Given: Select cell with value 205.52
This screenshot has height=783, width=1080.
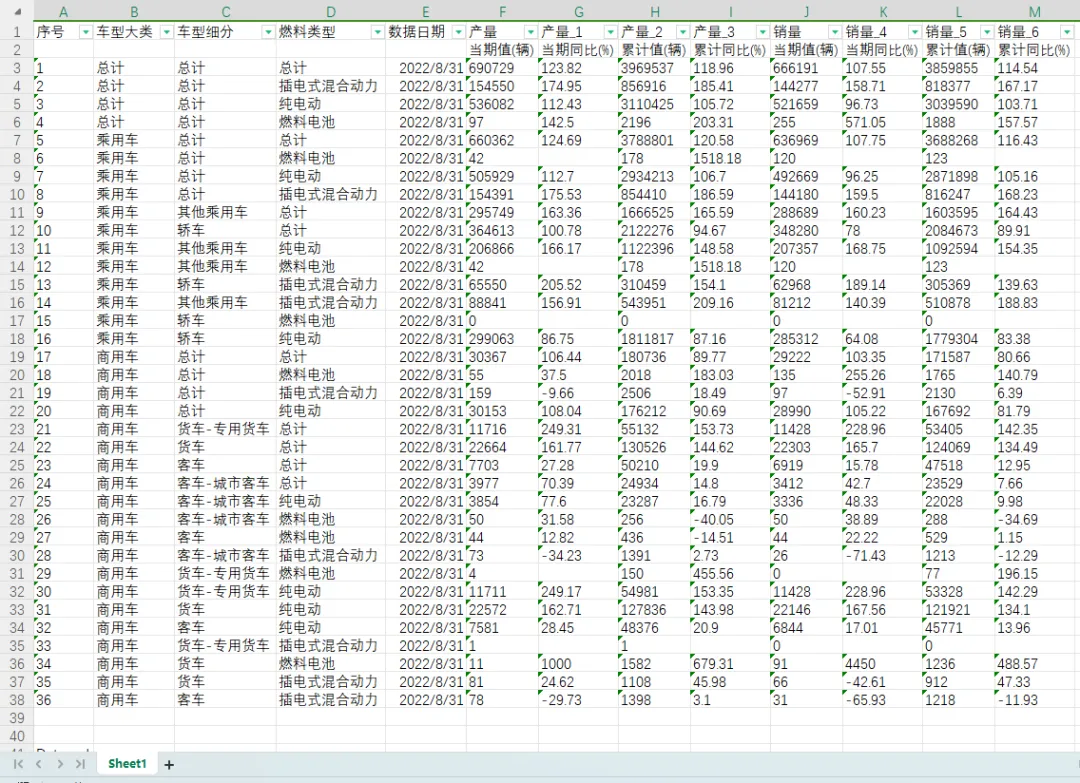Looking at the screenshot, I should [x=578, y=284].
